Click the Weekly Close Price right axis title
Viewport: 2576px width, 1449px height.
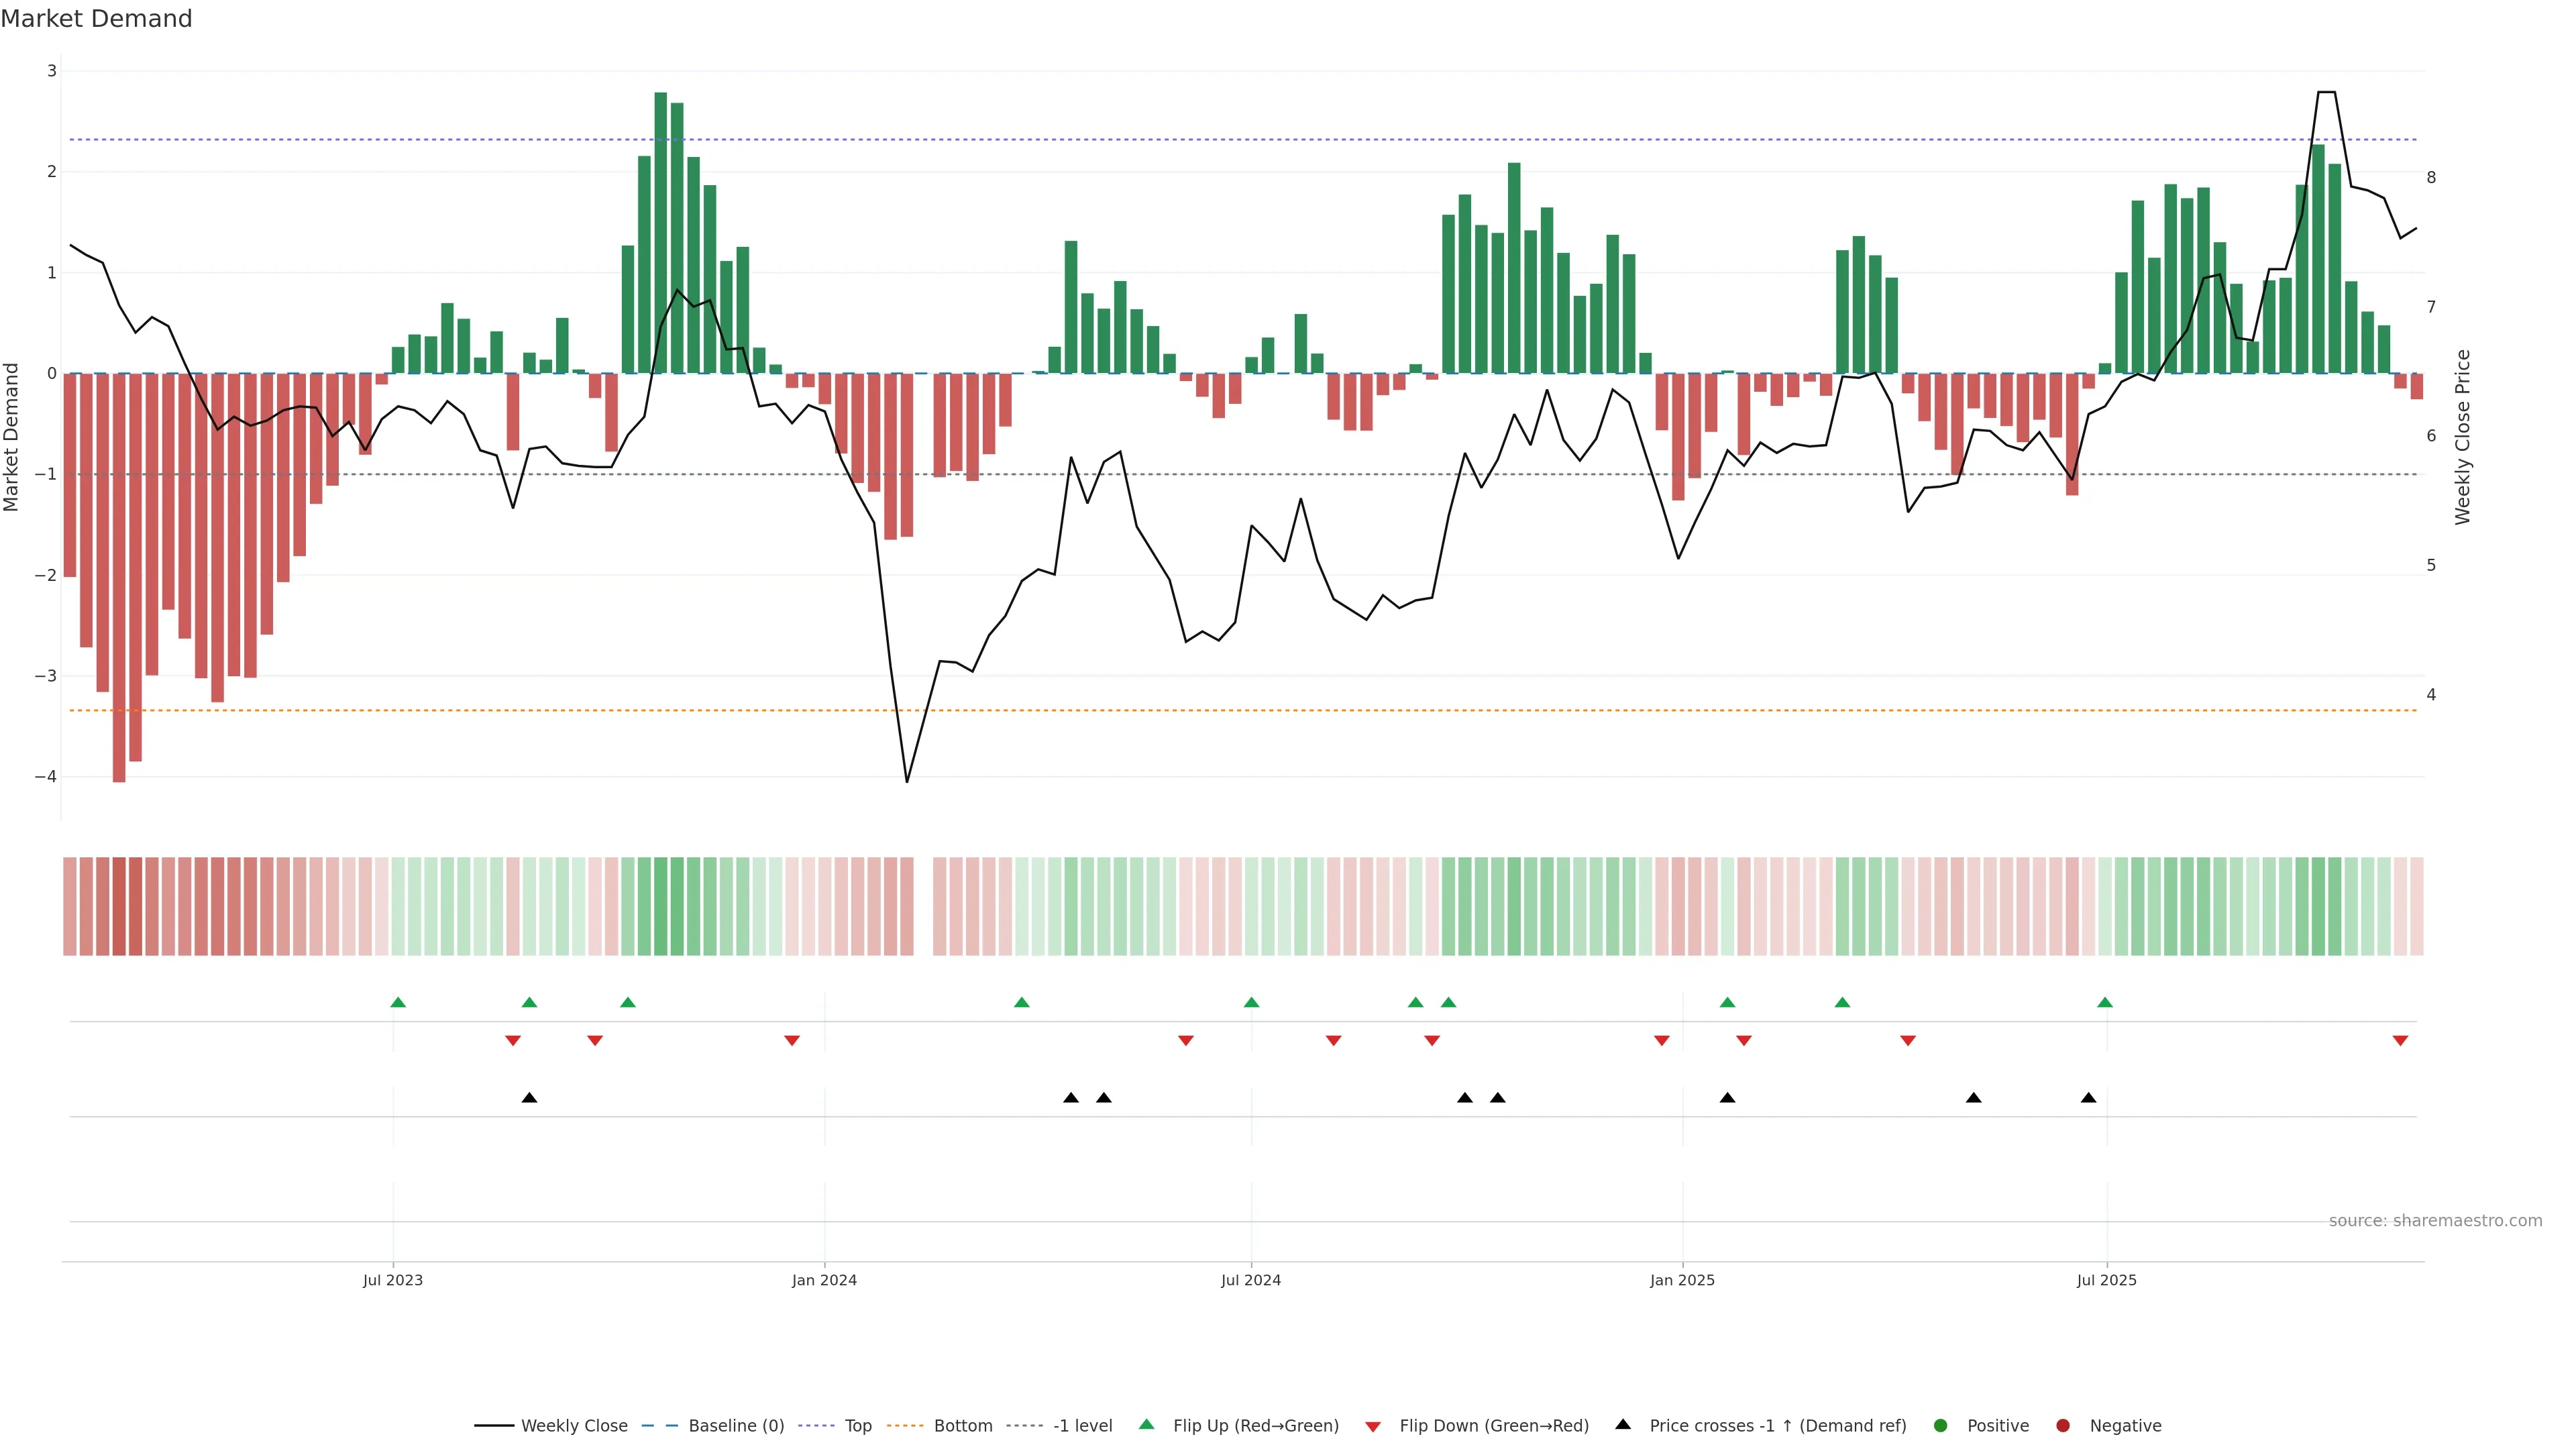[2463, 437]
